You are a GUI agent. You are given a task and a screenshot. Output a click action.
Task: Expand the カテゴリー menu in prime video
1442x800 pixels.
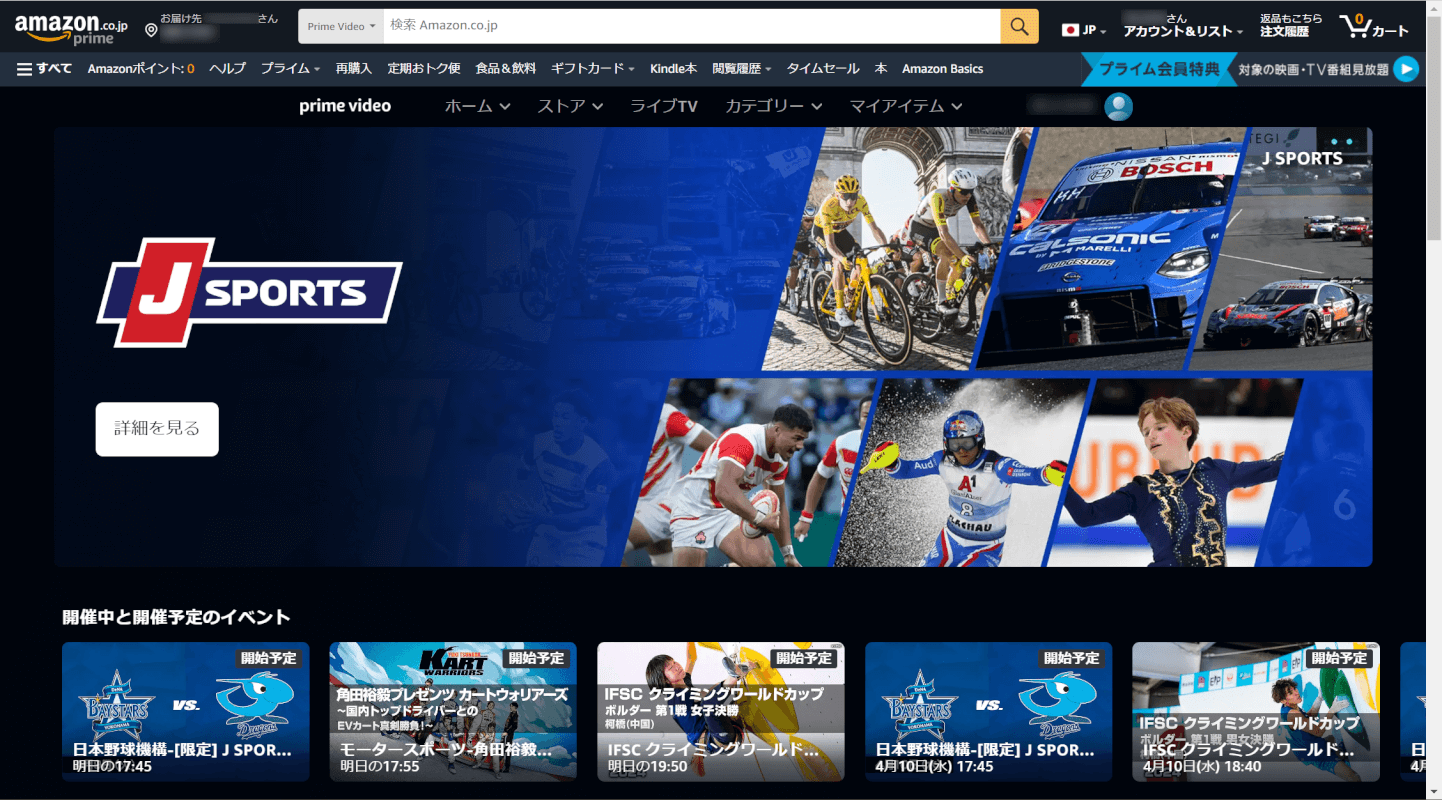point(773,106)
